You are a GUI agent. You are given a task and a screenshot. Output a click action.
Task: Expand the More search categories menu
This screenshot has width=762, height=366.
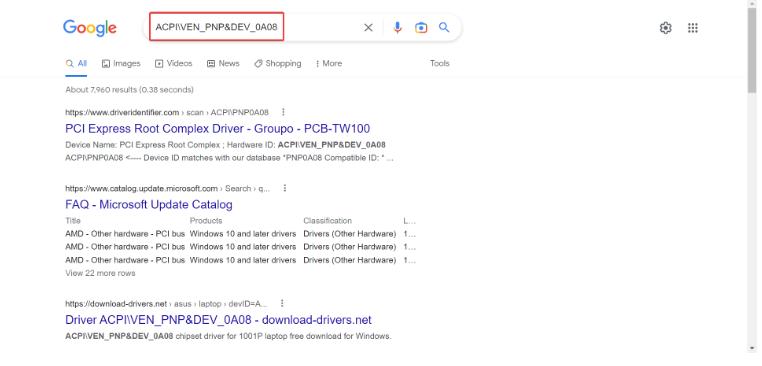pos(329,64)
